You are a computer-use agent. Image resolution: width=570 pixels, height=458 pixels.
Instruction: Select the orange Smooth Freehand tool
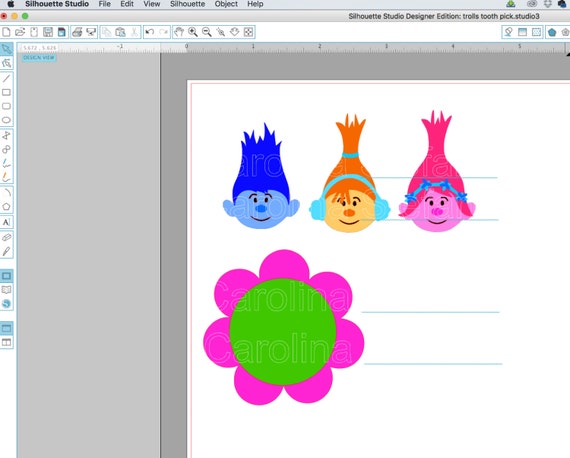pyautogui.click(x=7, y=177)
